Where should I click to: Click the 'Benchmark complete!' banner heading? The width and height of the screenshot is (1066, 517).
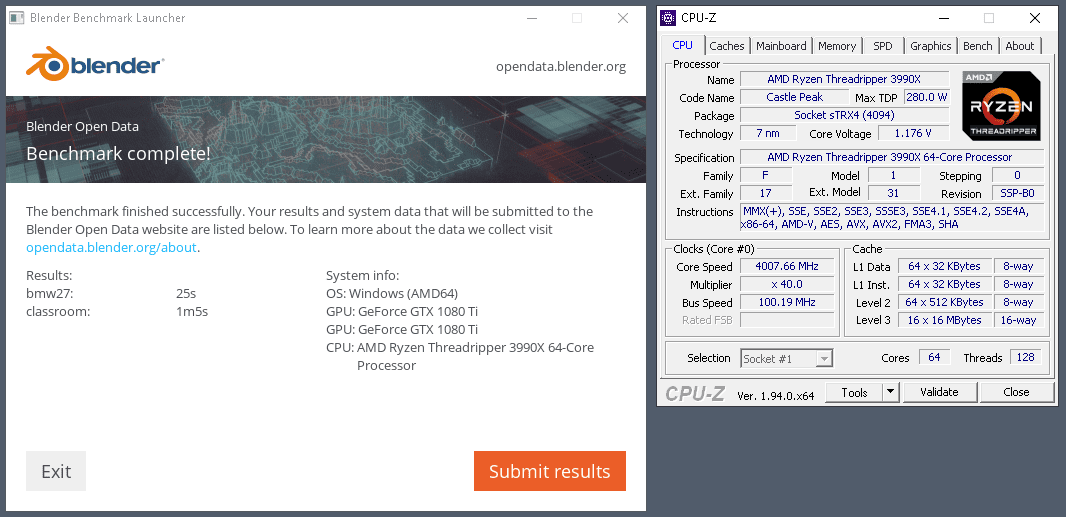(118, 154)
